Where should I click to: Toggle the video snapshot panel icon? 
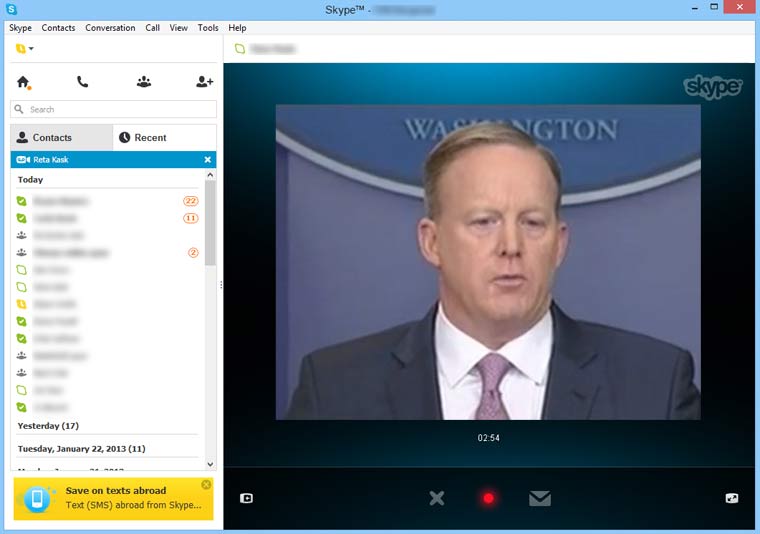click(x=246, y=498)
